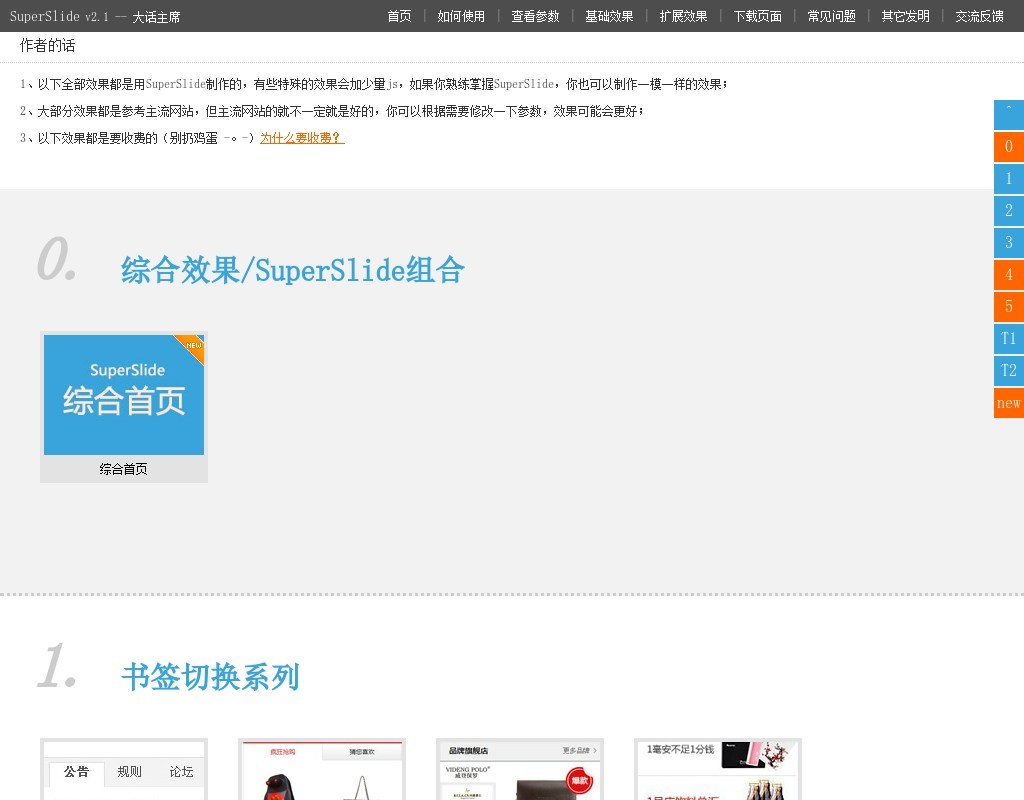The width and height of the screenshot is (1024, 800).
Task: Jump to section 0 via side button
Action: pyautogui.click(x=1009, y=147)
